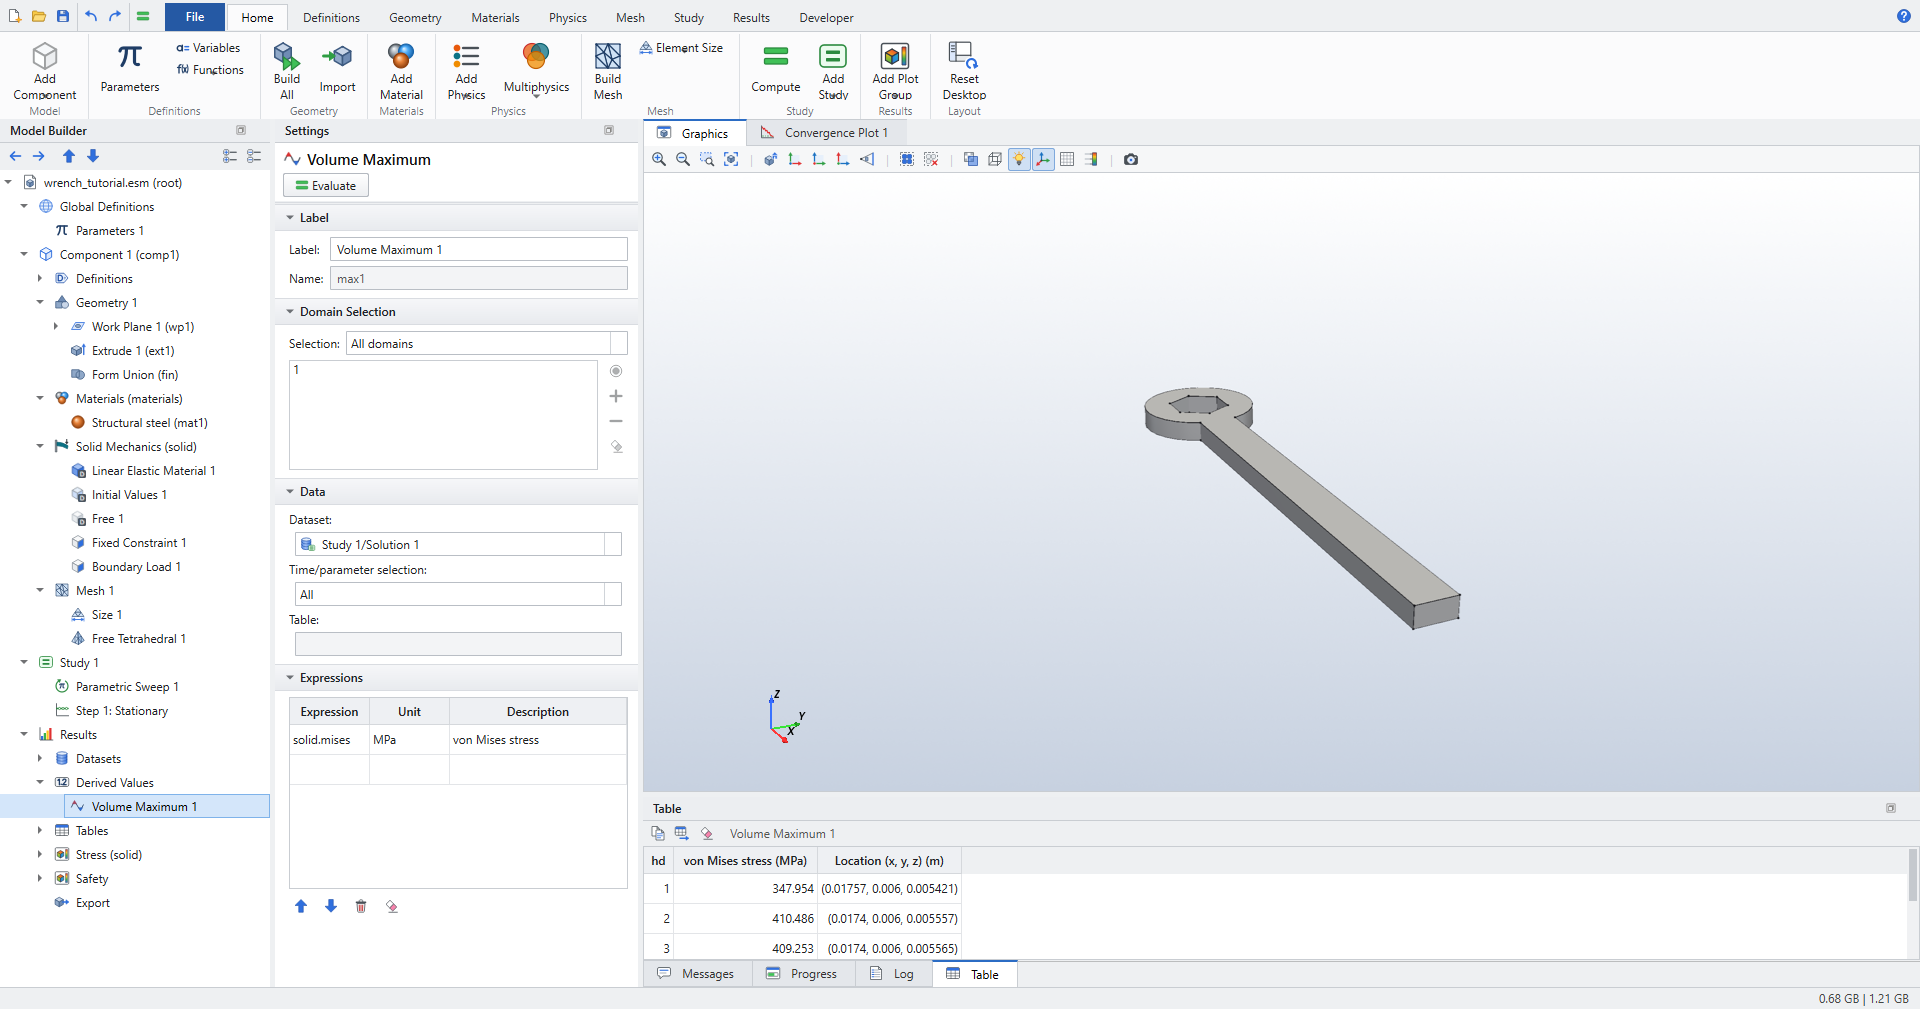The image size is (1920, 1009).
Task: Click the Evaluate button
Action: [x=326, y=185]
